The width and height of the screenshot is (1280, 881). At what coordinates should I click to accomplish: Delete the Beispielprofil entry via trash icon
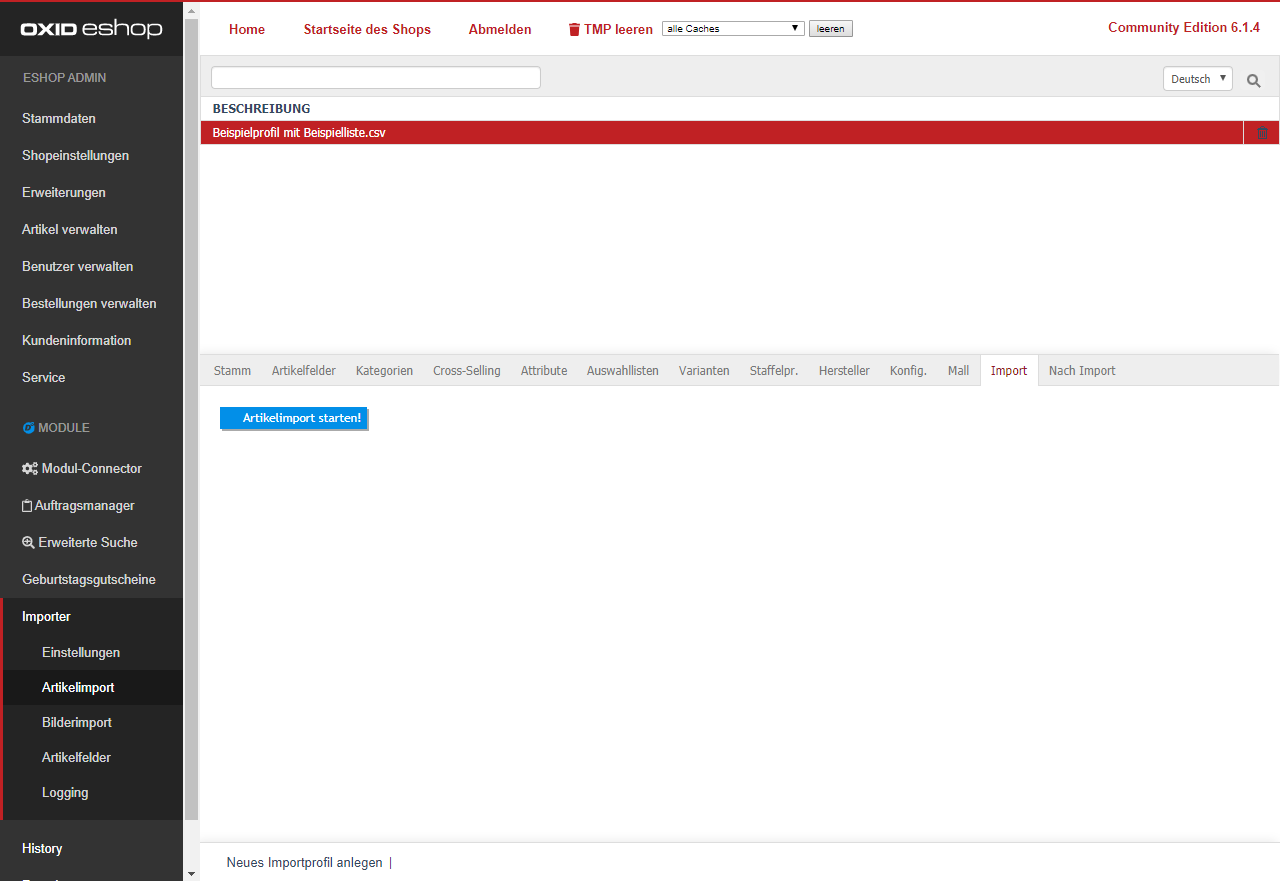point(1262,133)
